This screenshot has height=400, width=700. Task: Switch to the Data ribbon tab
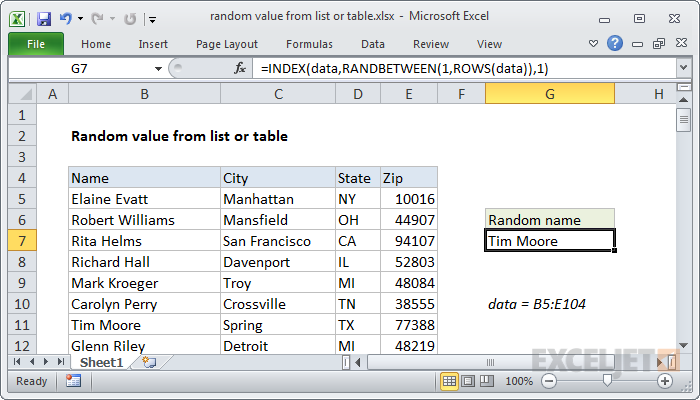click(373, 44)
